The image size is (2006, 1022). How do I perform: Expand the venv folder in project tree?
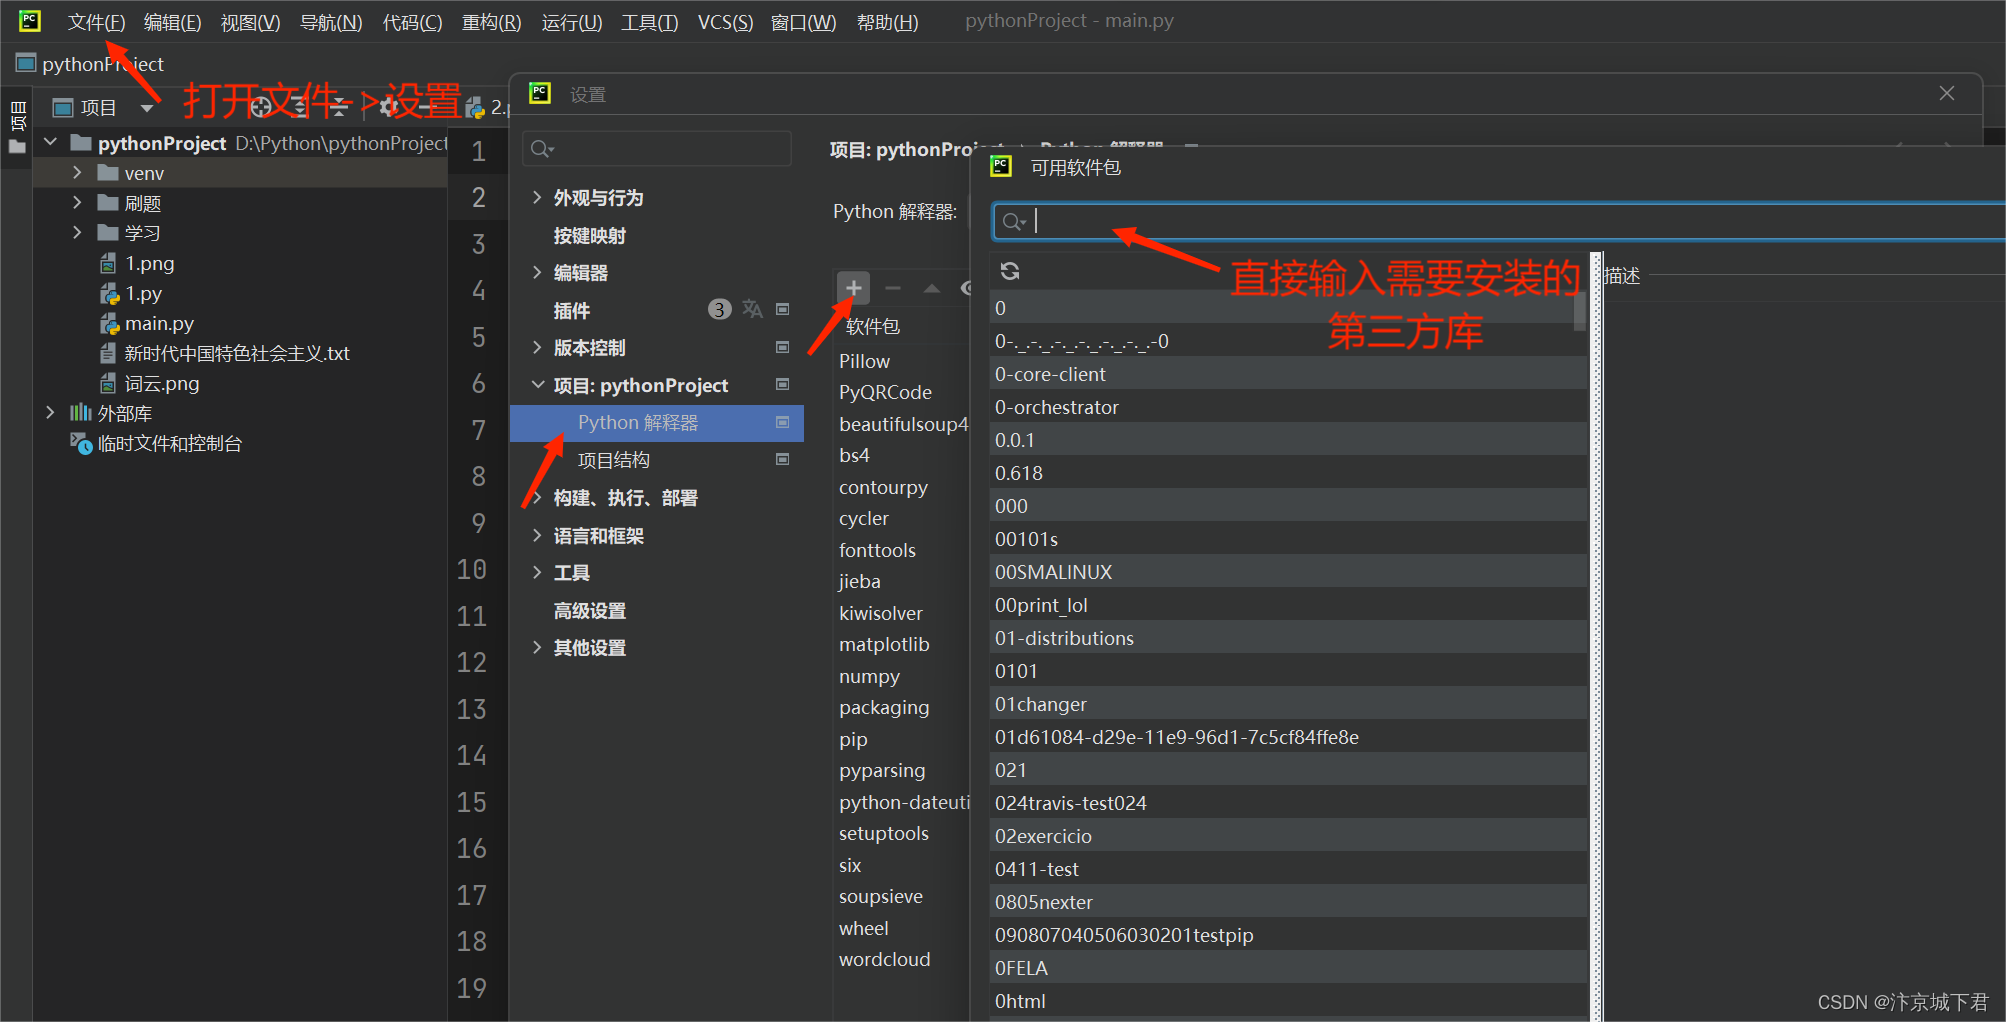(x=77, y=173)
